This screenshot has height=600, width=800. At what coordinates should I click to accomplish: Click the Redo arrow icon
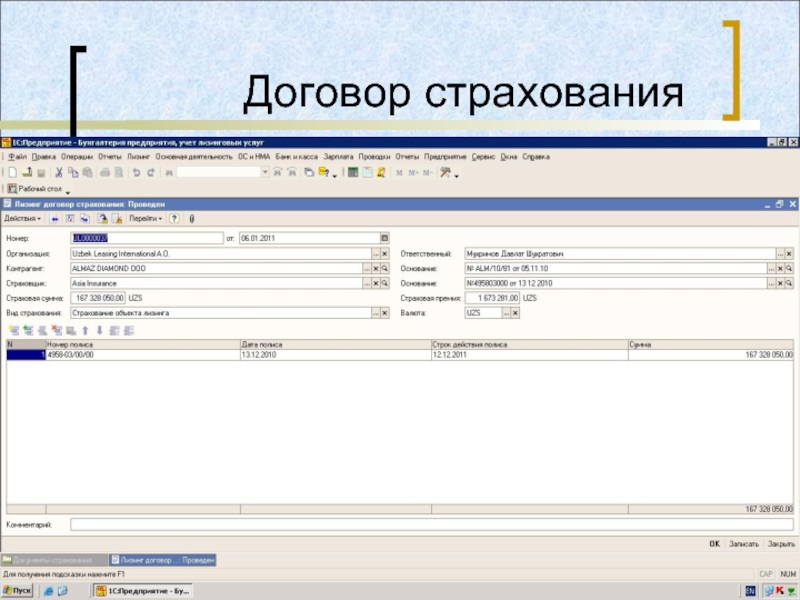pyautogui.click(x=151, y=172)
